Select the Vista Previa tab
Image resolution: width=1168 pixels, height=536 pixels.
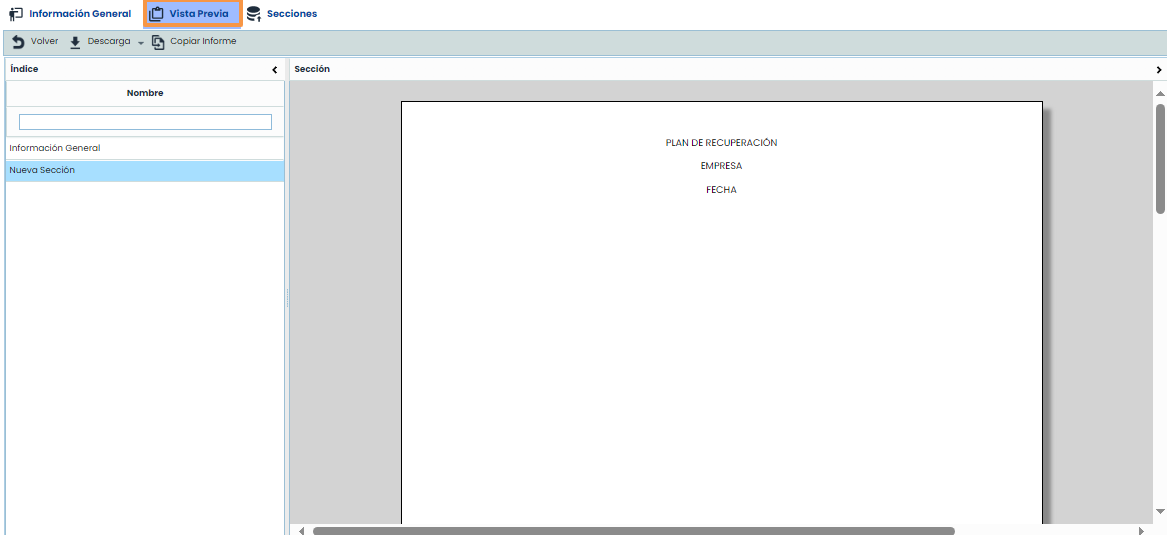pyautogui.click(x=192, y=14)
